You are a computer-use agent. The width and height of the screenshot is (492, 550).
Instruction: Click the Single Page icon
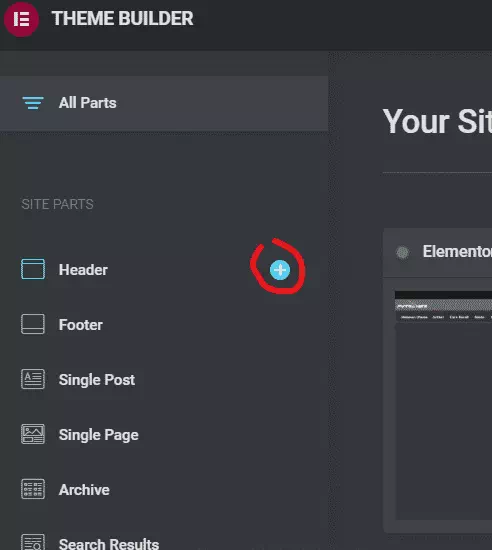click(x=33, y=434)
